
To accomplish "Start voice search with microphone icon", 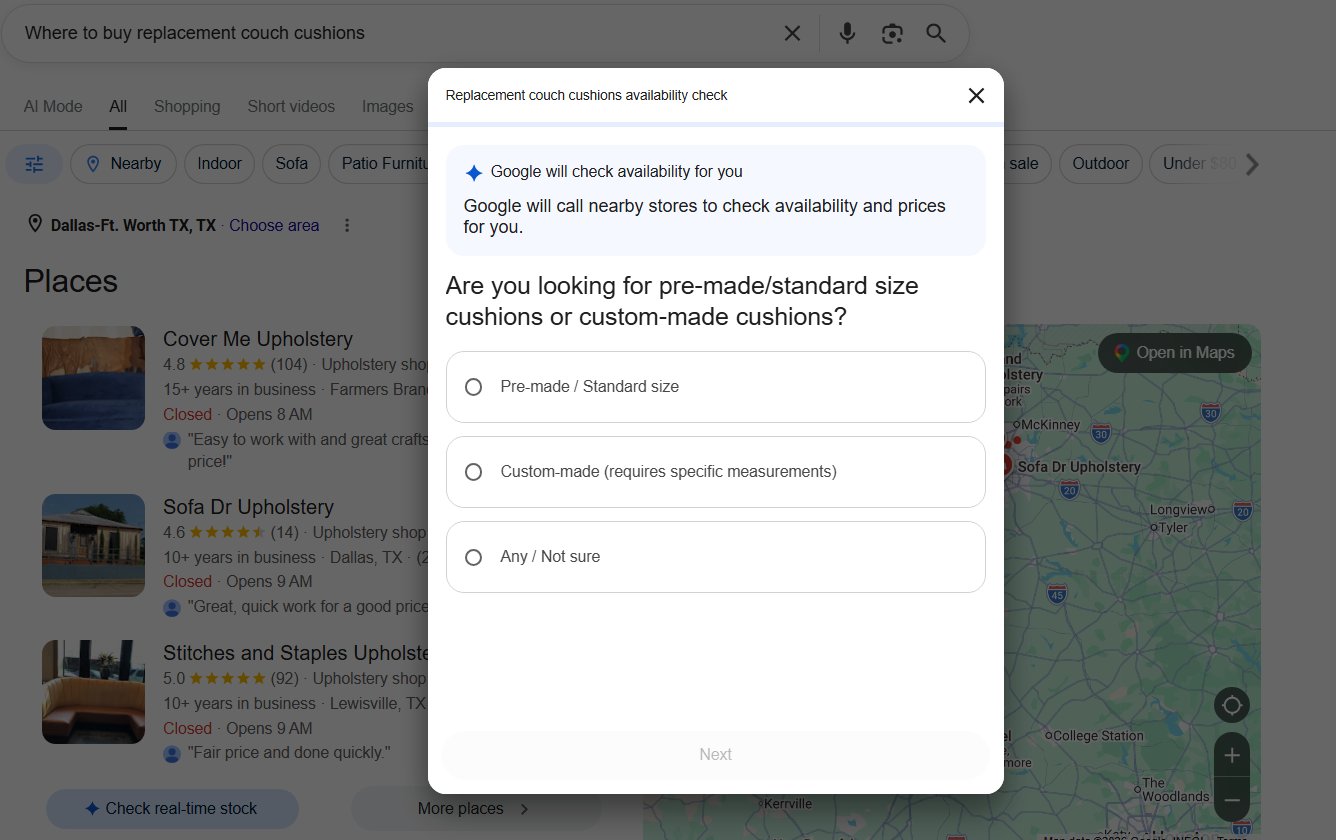I will click(847, 33).
